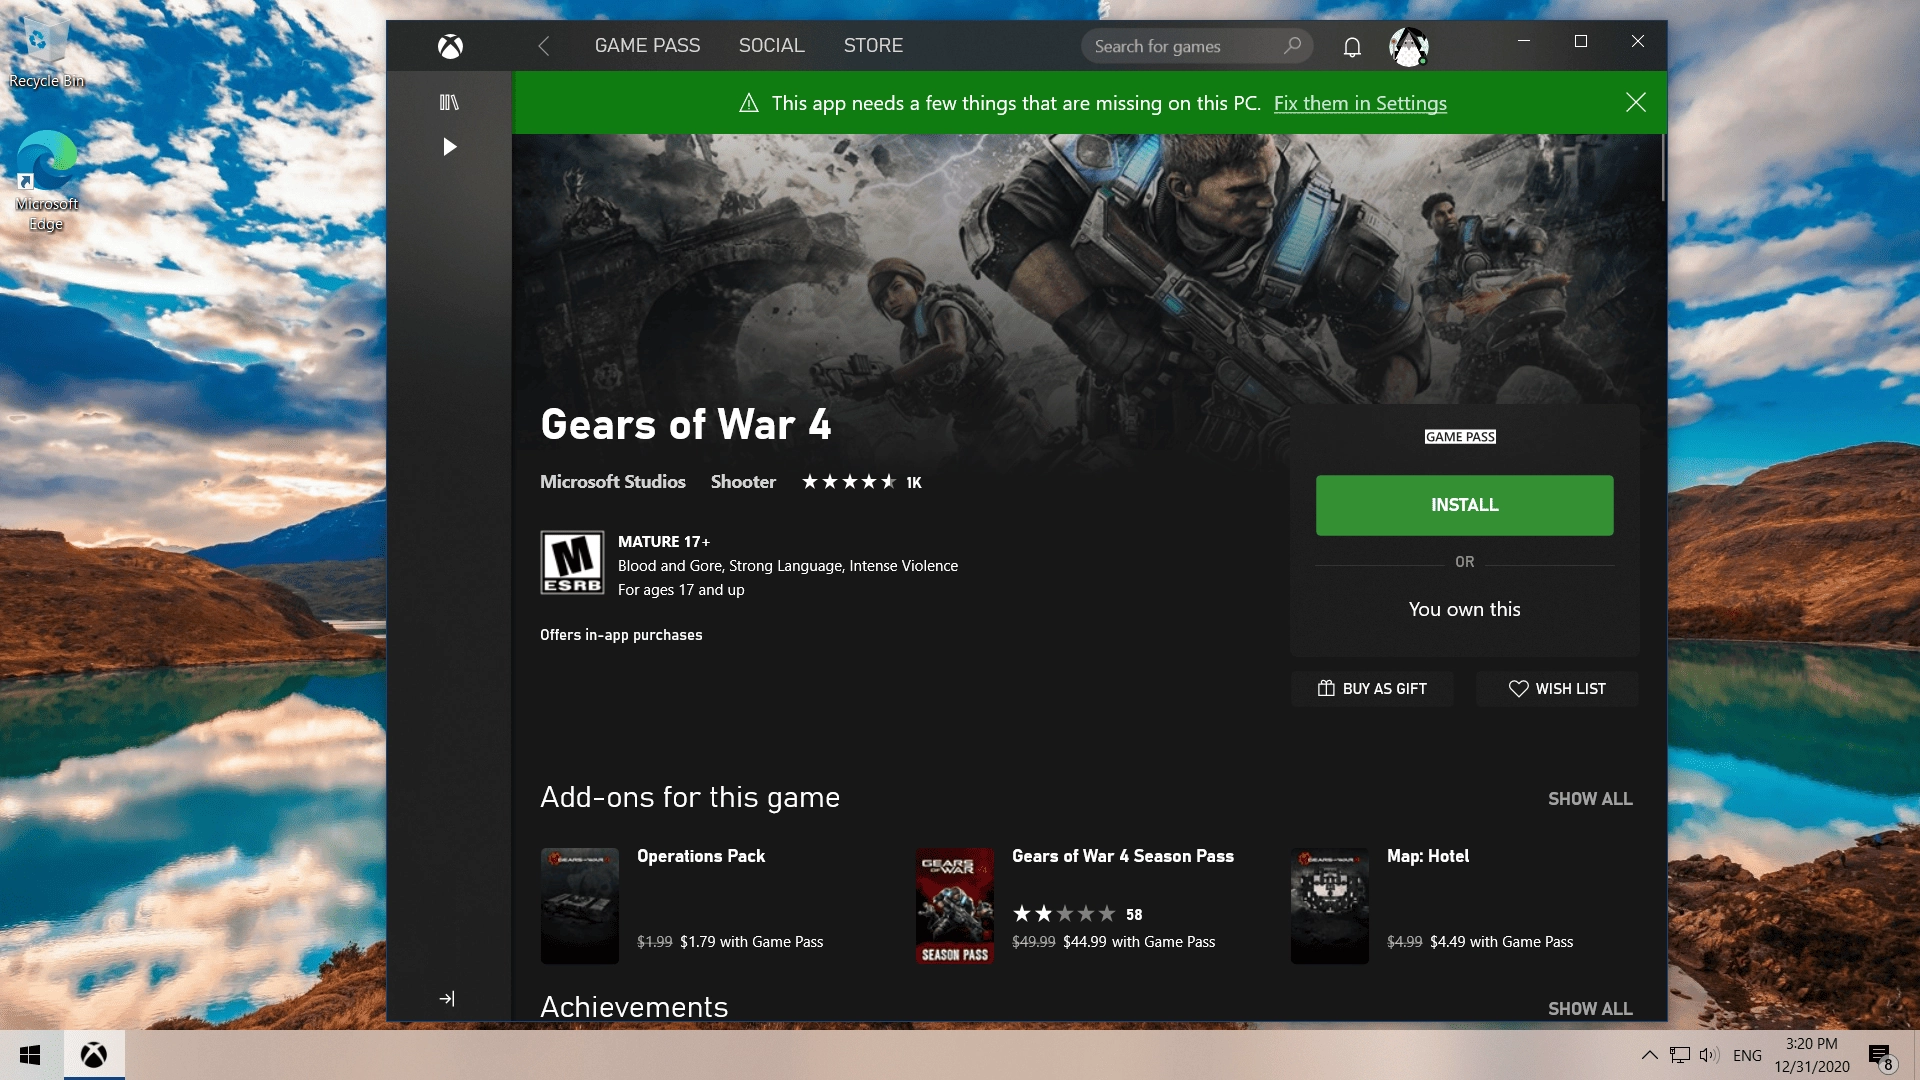Viewport: 1920px width, 1080px height.
Task: Click the play icon in sidebar
Action: tap(449, 147)
